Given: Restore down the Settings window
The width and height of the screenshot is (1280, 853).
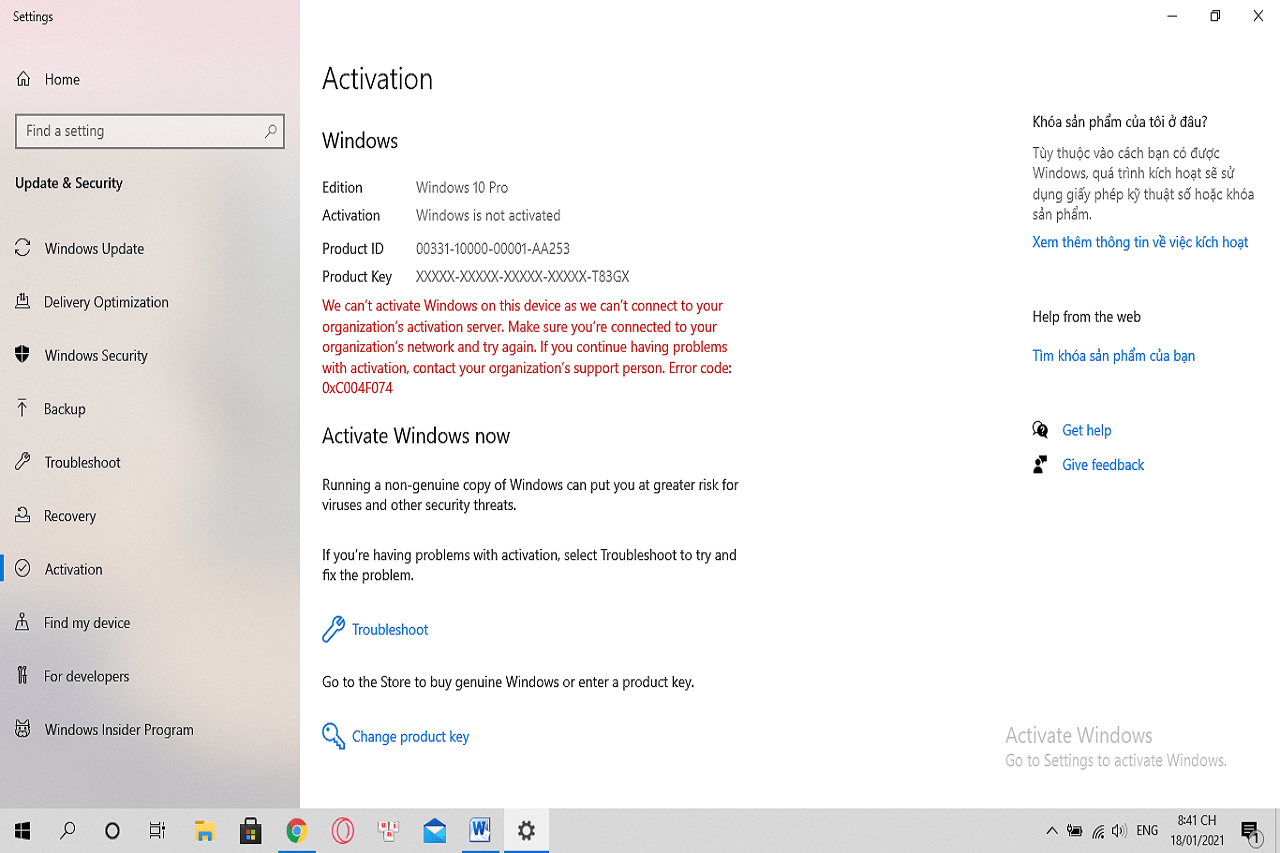Looking at the screenshot, I should tap(1215, 16).
